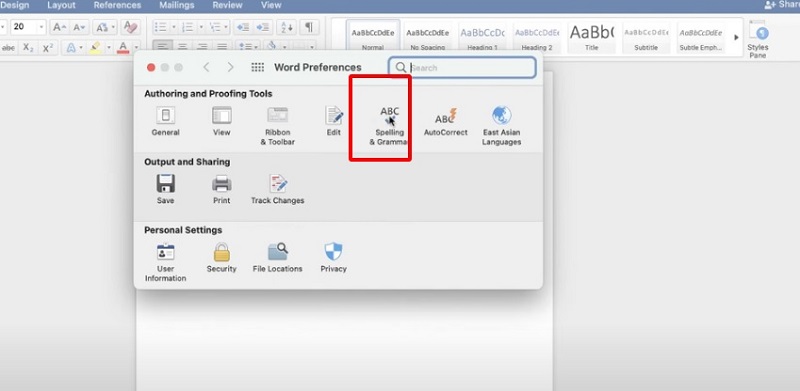This screenshot has width=800, height=391.
Task: Decrease font size in ribbon
Action: pyautogui.click(x=79, y=27)
